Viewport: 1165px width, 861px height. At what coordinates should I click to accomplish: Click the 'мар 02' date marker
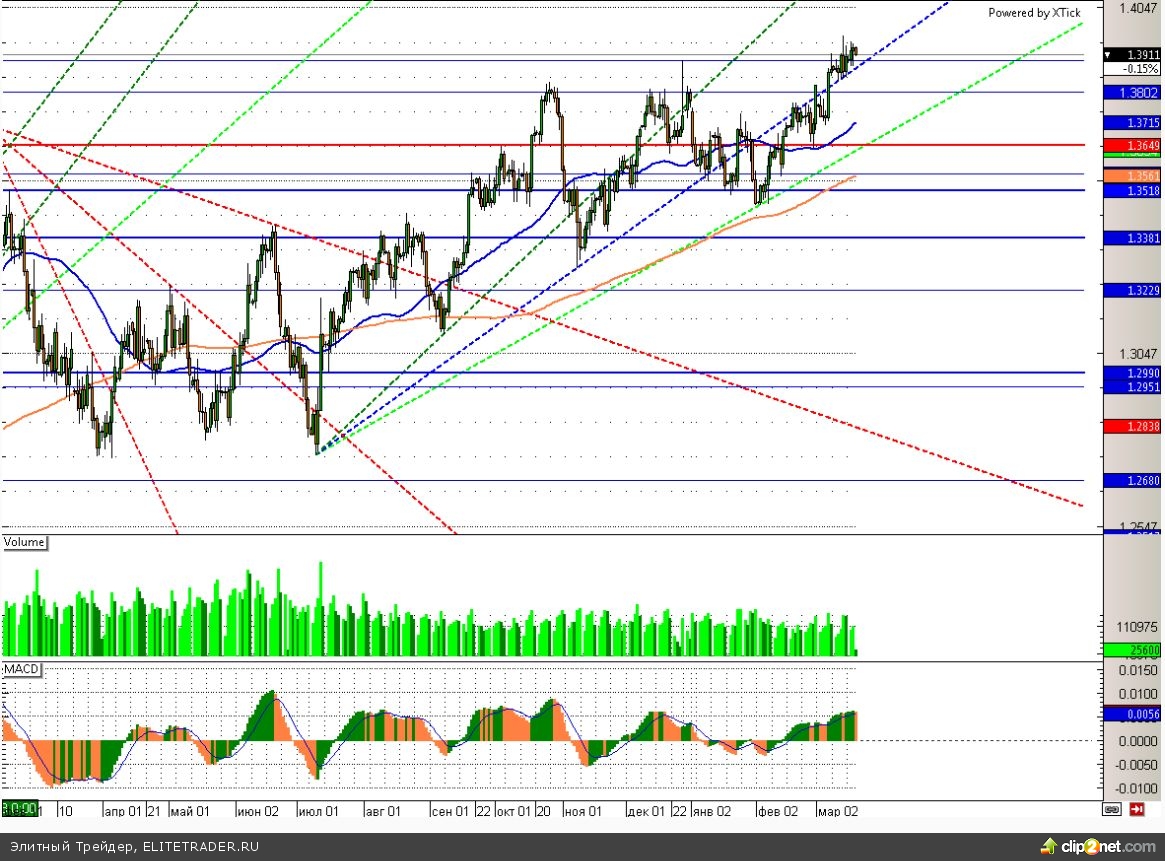tap(838, 810)
